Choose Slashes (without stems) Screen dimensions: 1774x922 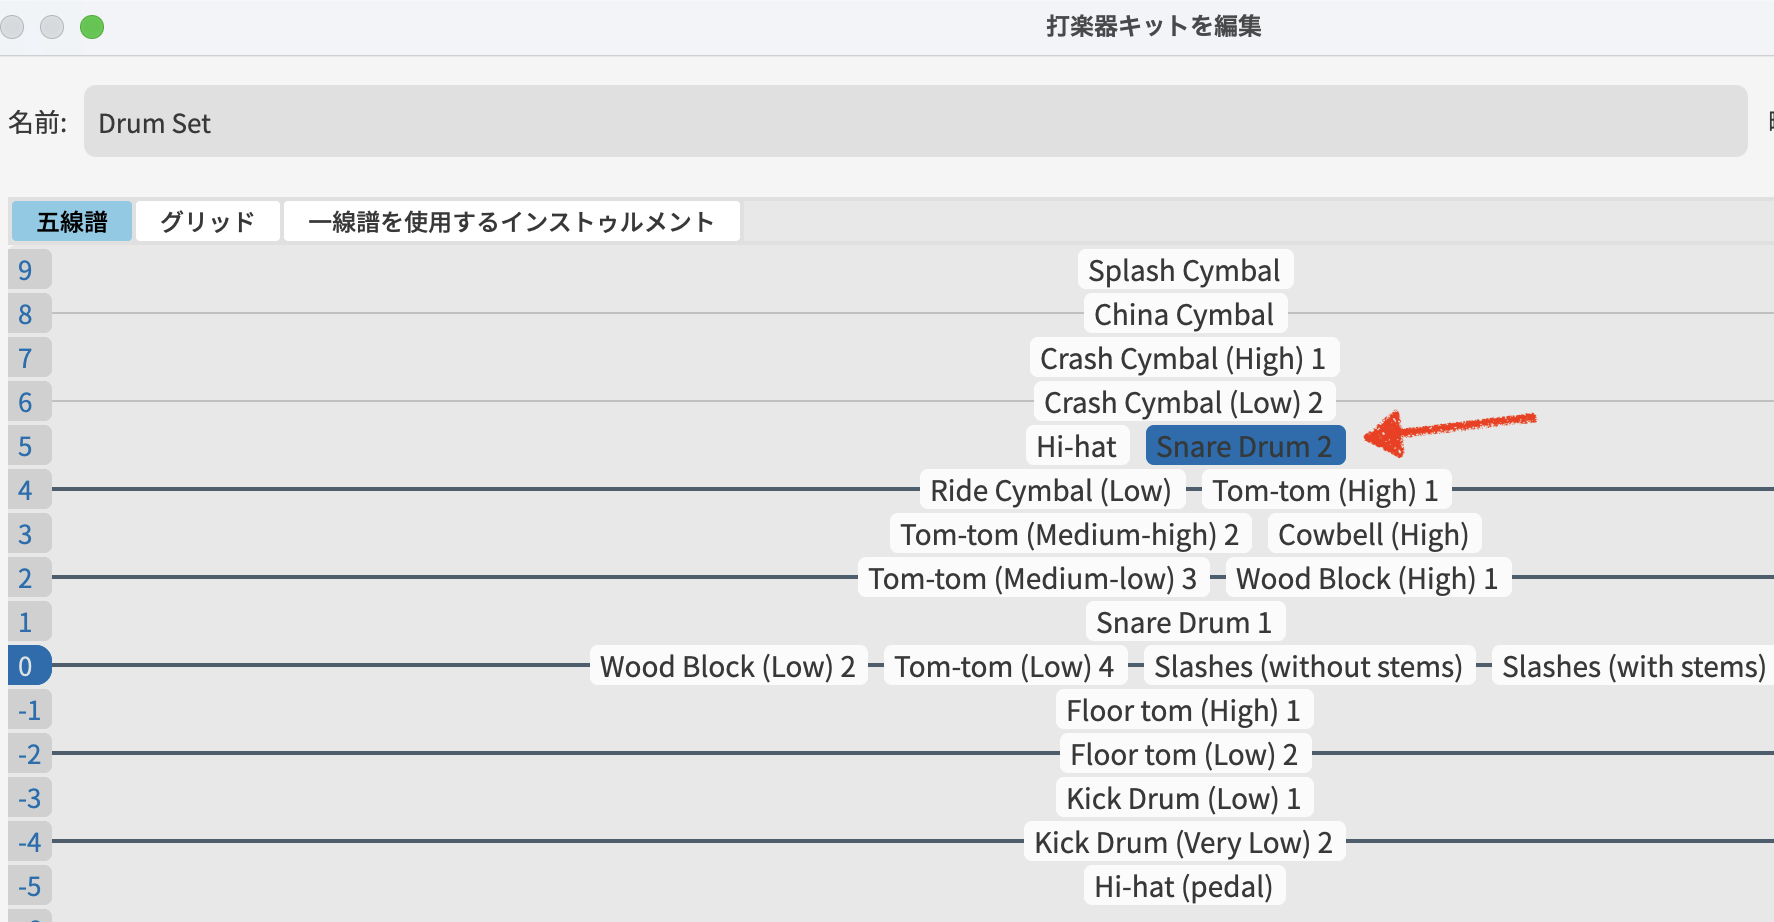tap(1308, 666)
